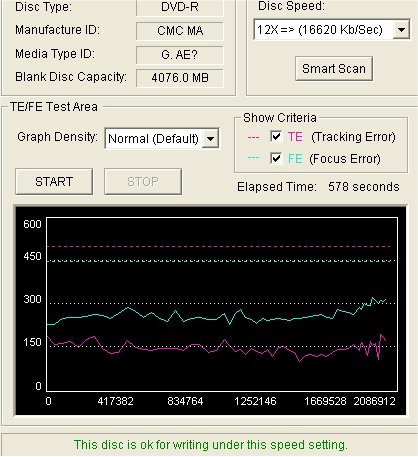
Task: Click the cyan dashed FE legend swatch
Action: pyautogui.click(x=253, y=158)
